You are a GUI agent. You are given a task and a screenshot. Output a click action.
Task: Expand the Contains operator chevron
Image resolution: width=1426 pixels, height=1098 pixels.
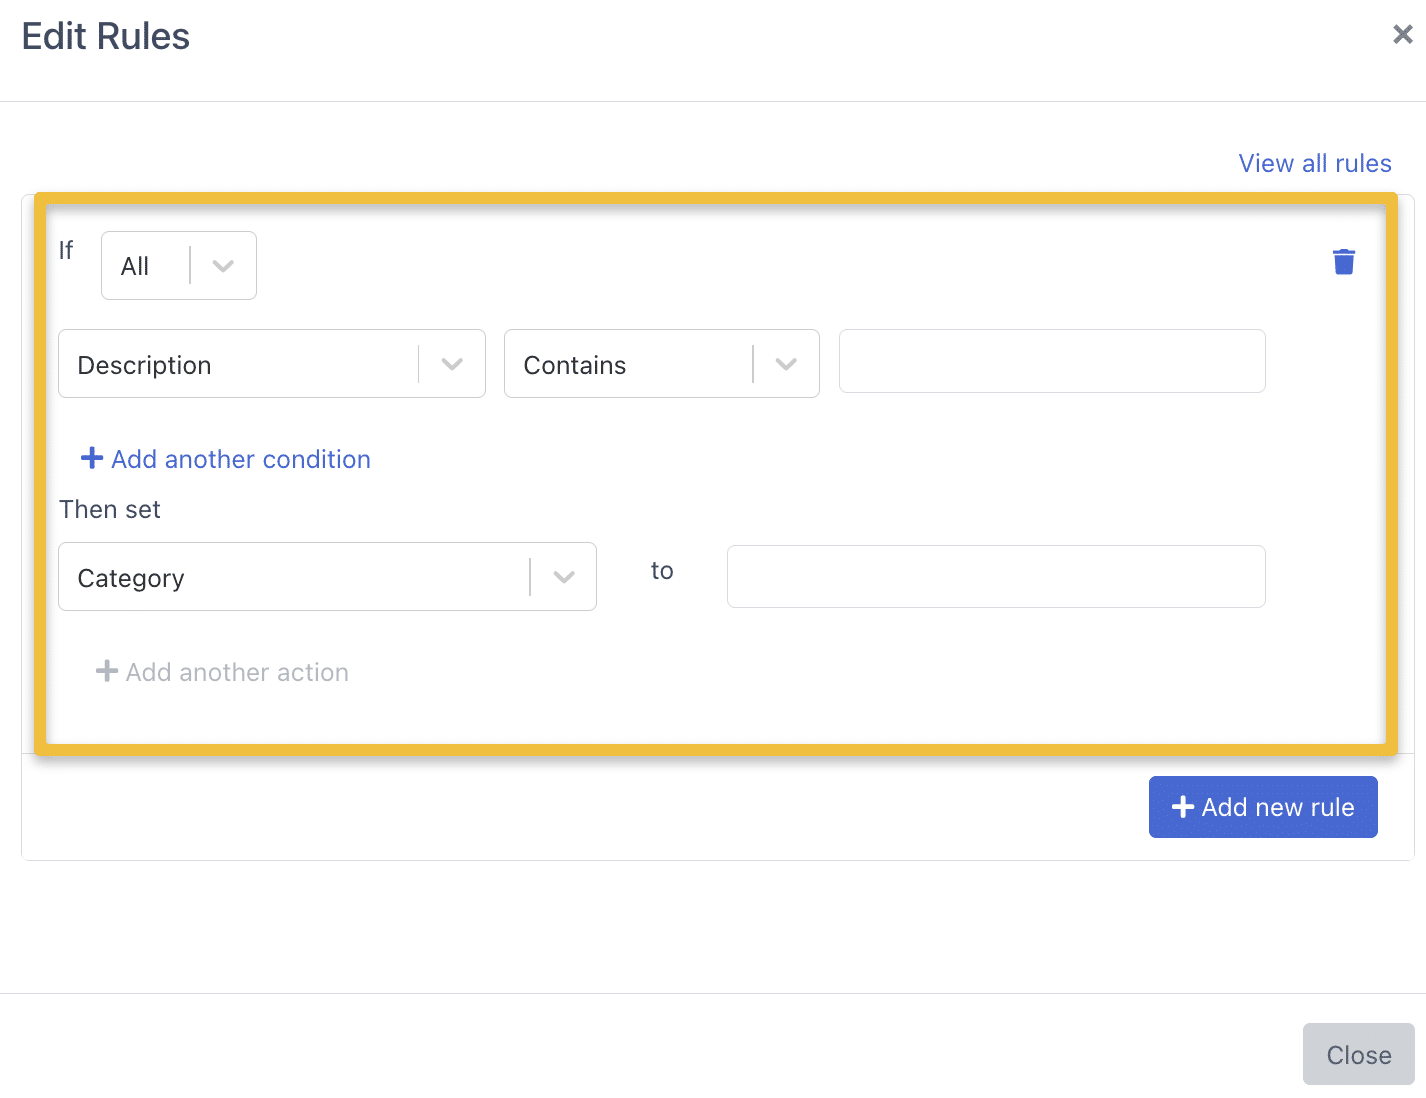click(786, 364)
